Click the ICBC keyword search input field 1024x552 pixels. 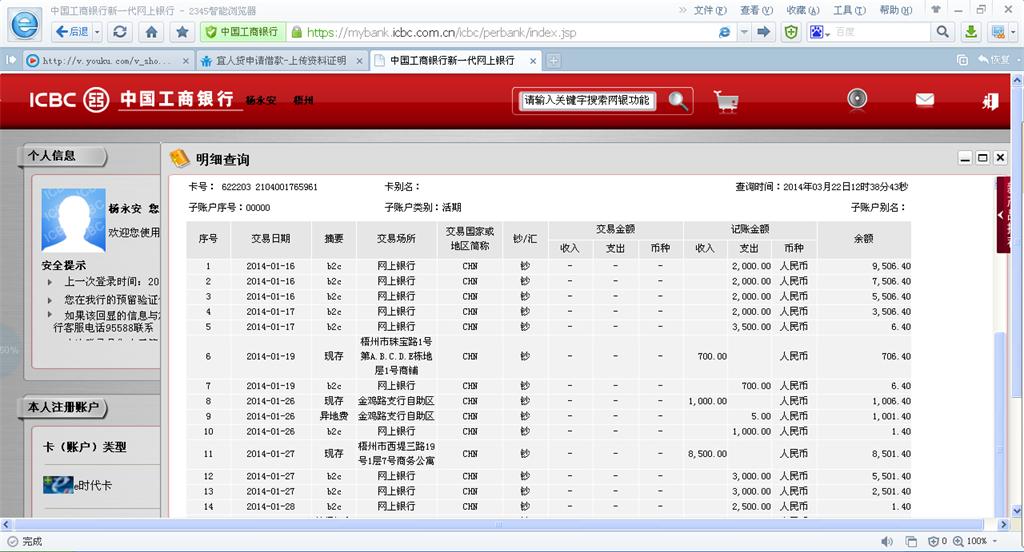point(587,100)
